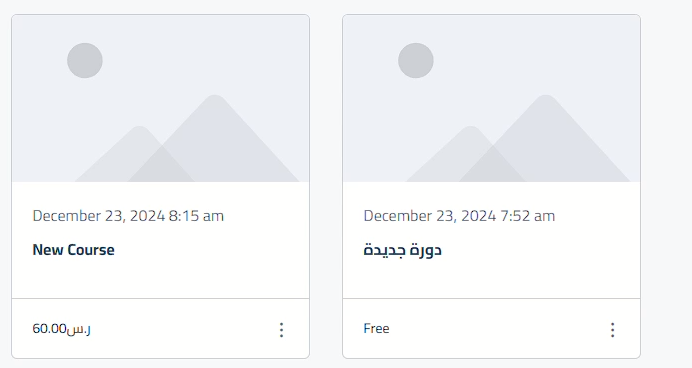Click the sun circle in New Course placeholder image
Screen dimensions: 692x368
(85, 60)
